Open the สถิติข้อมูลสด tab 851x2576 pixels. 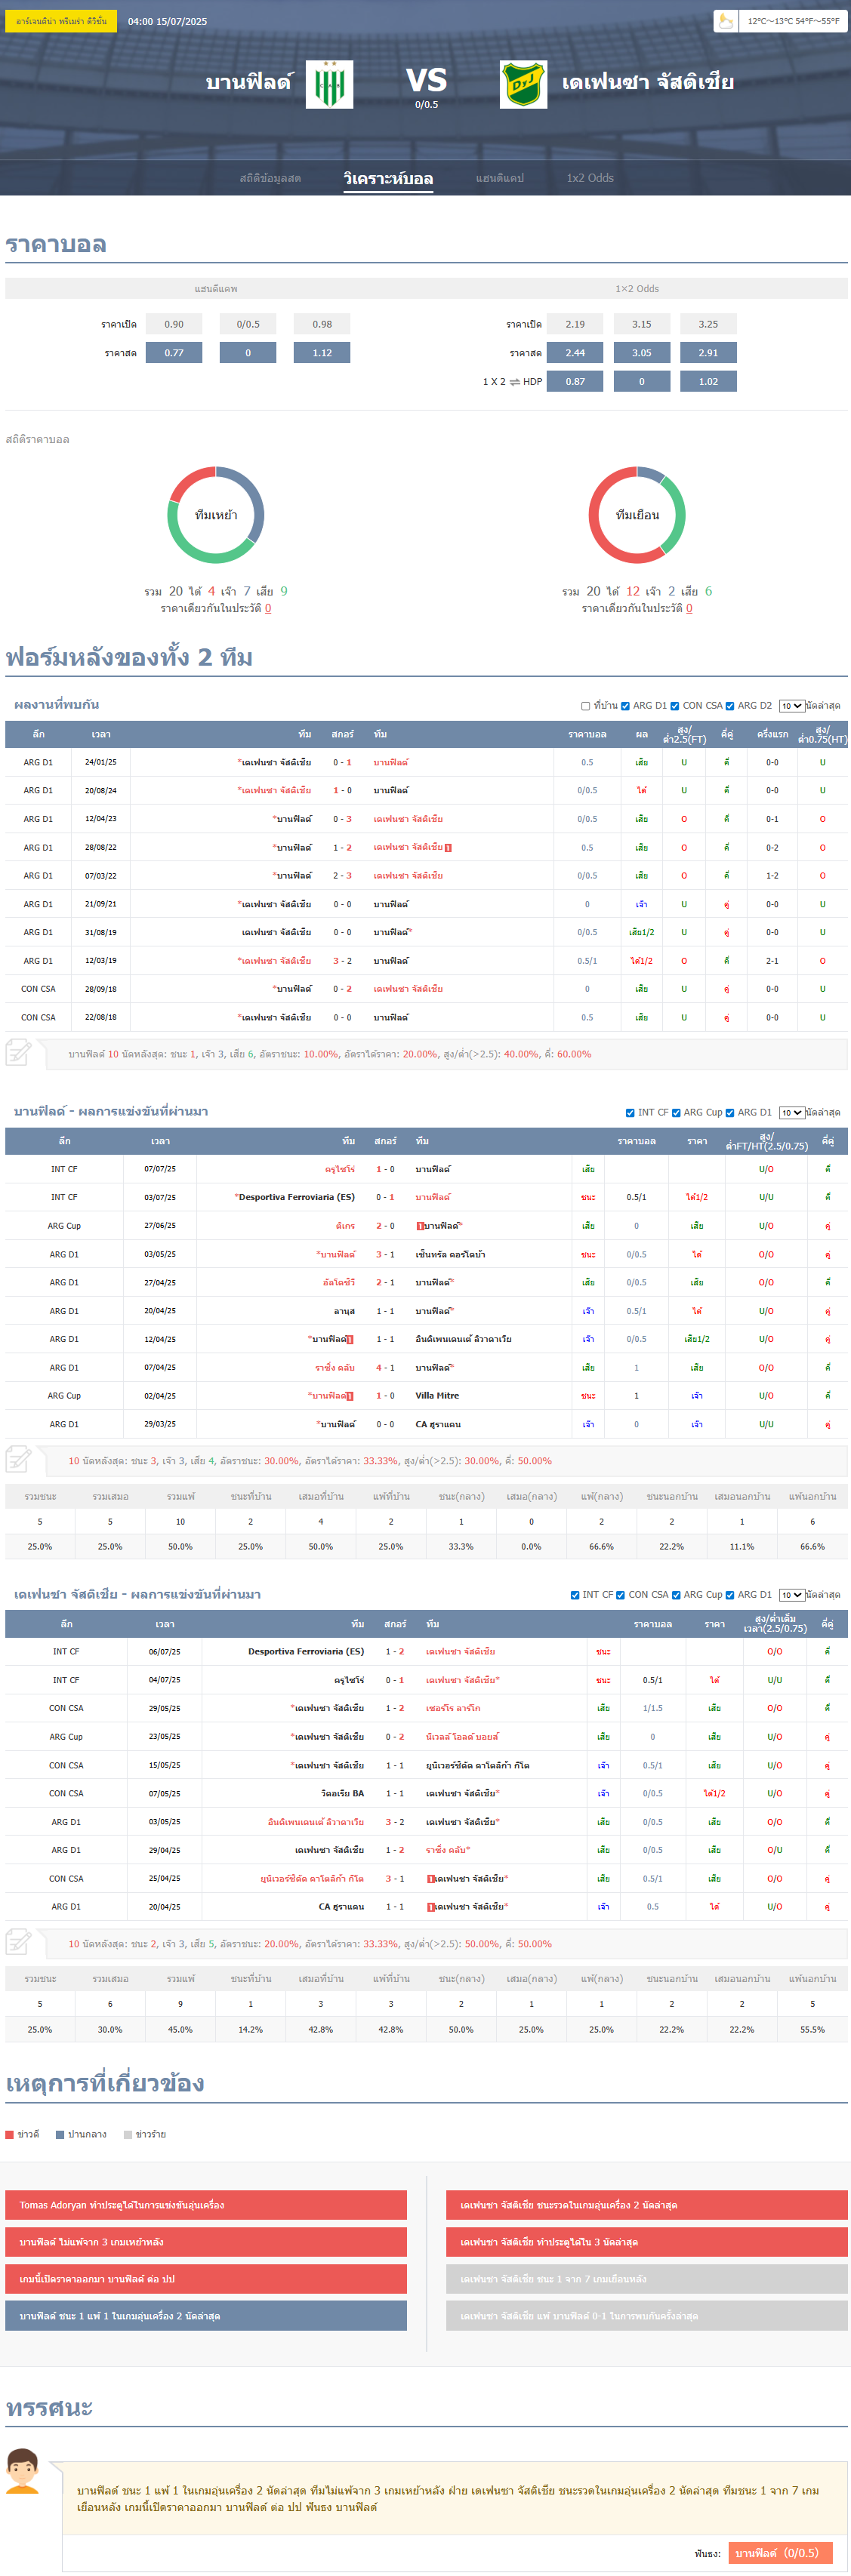tap(270, 178)
